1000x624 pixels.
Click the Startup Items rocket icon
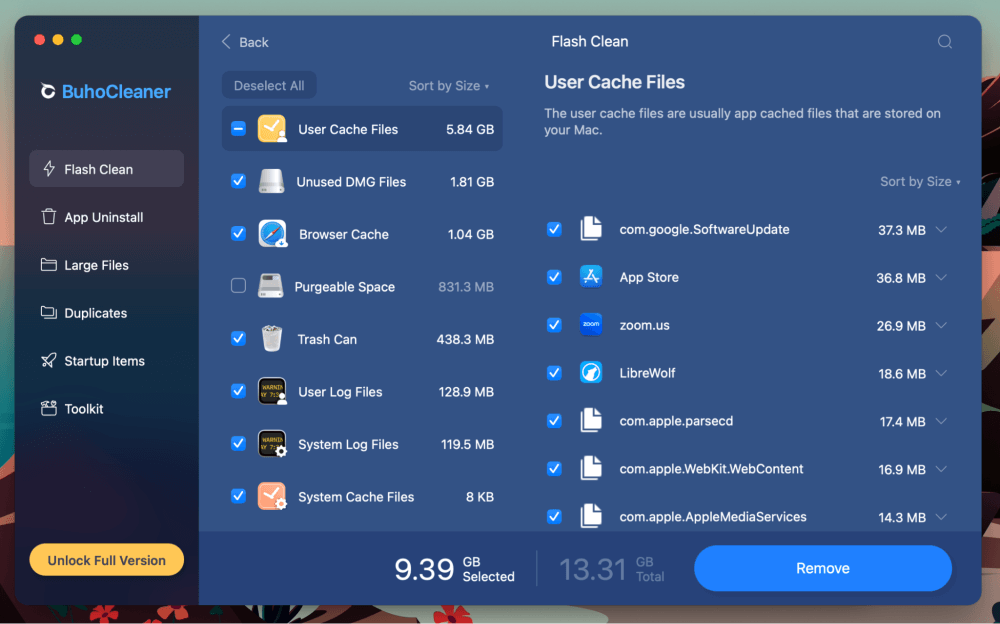tap(48, 360)
